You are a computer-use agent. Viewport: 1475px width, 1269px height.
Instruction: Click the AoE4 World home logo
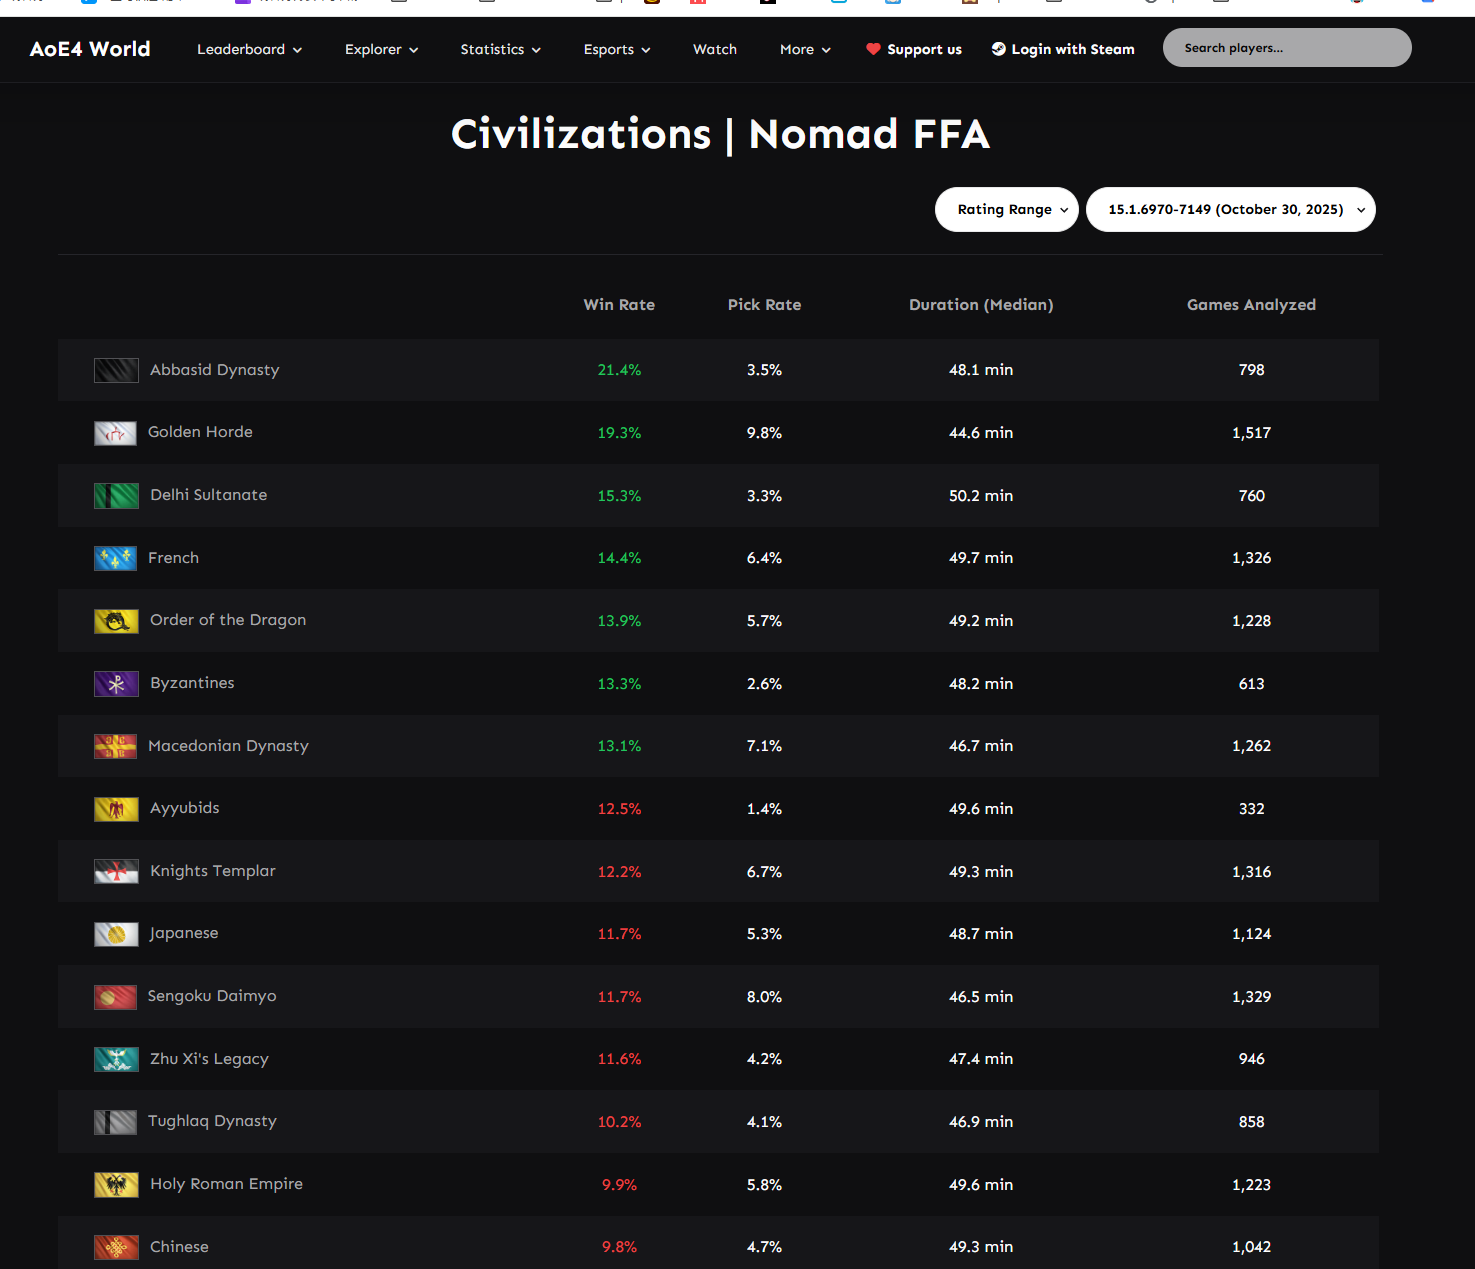[x=90, y=49]
